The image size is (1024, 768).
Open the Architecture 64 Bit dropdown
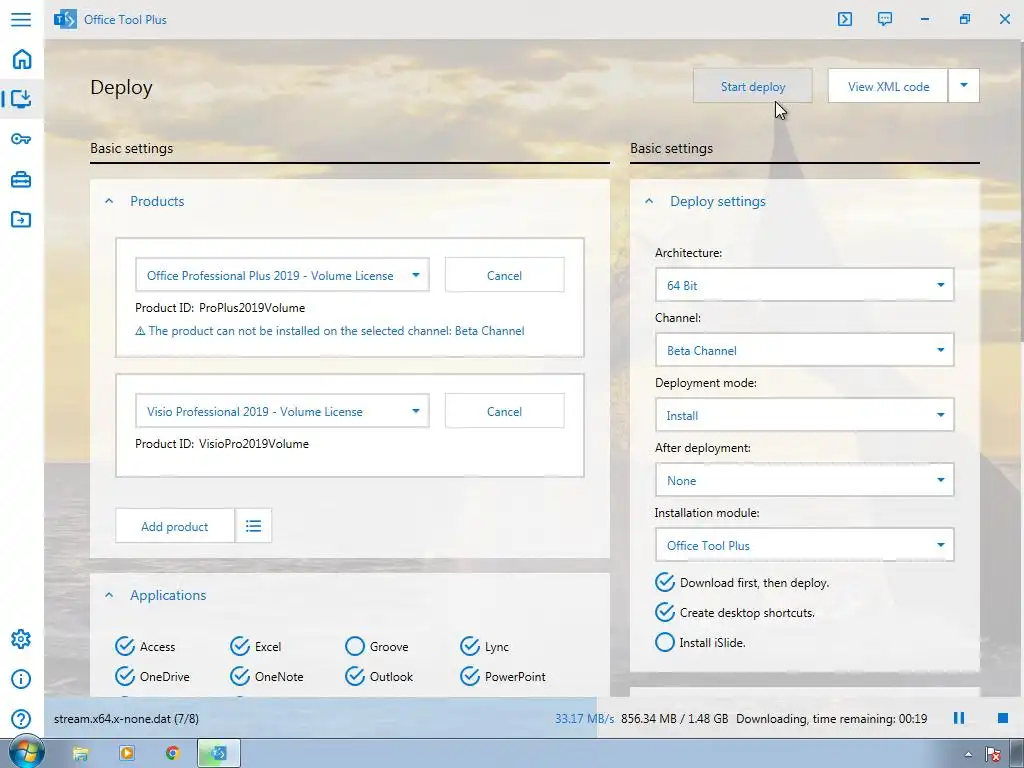[805, 285]
